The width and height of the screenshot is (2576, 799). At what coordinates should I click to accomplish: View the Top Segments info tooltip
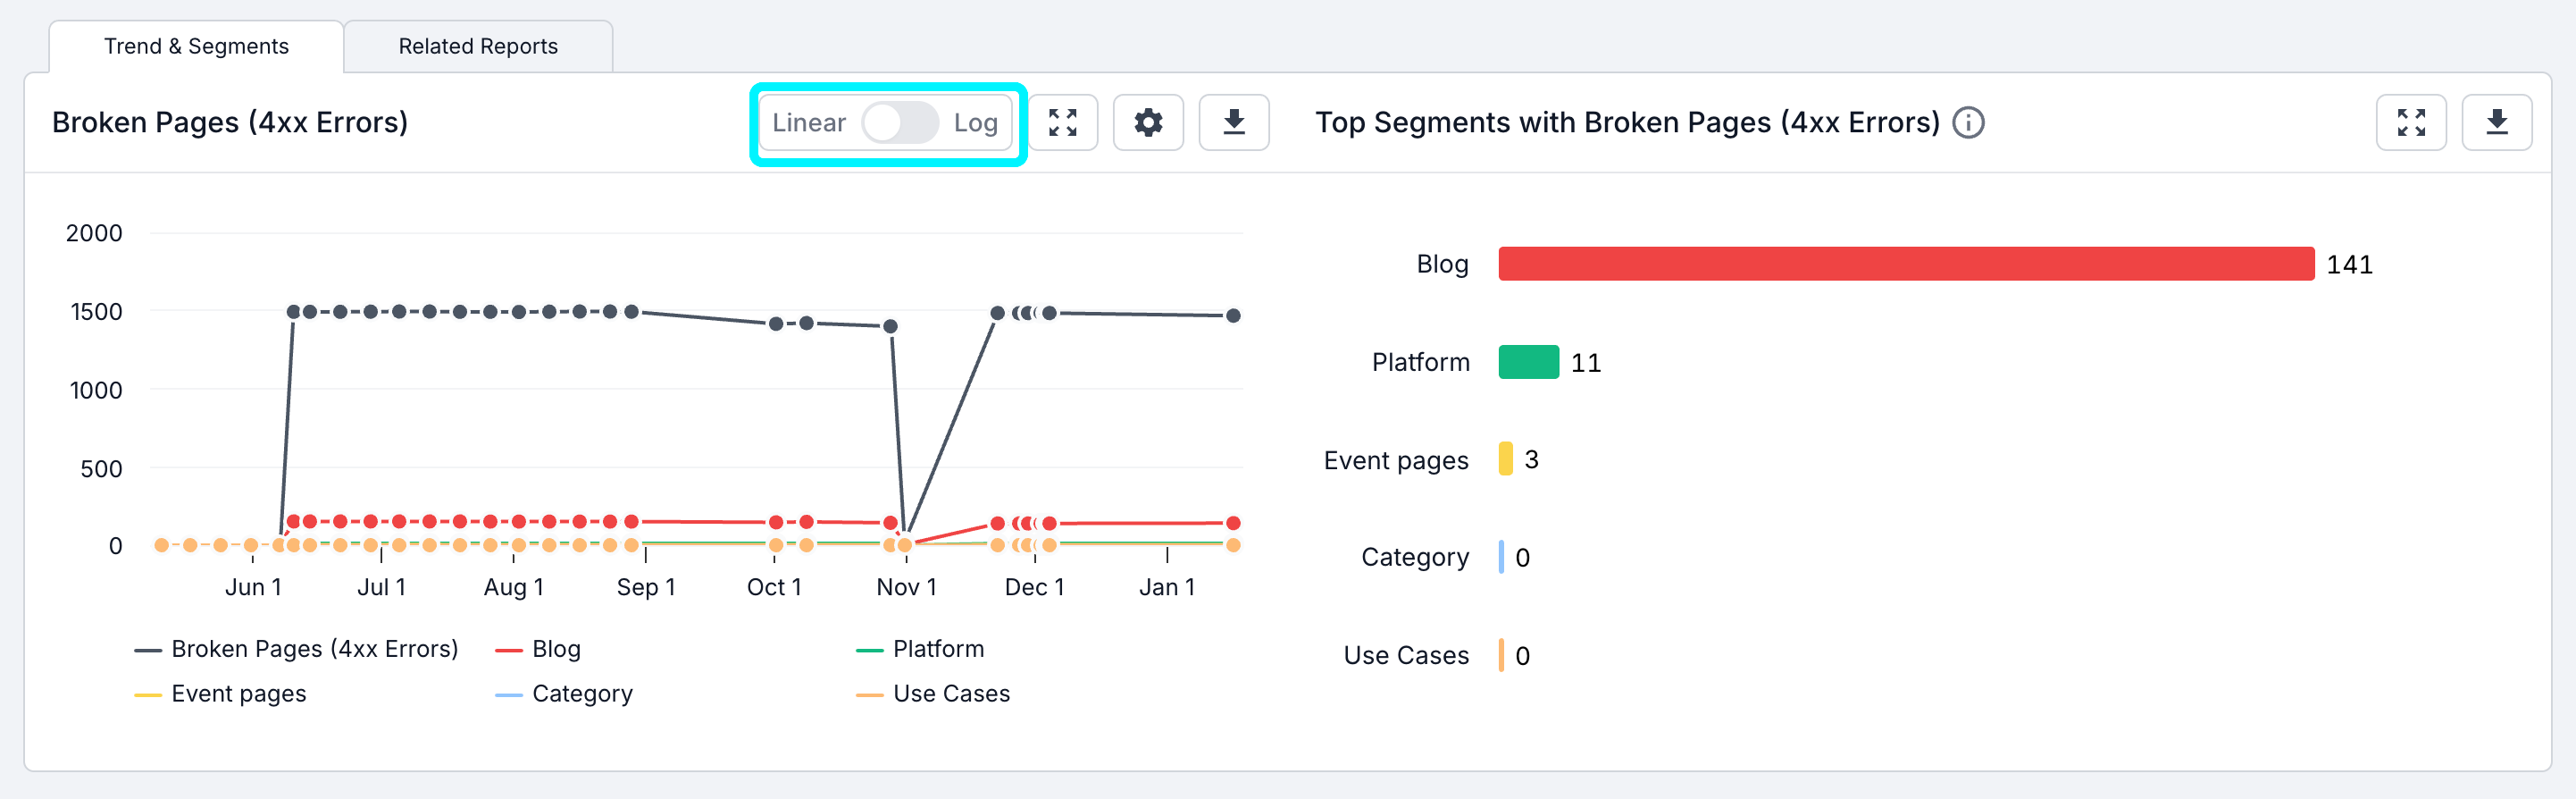click(x=1968, y=123)
